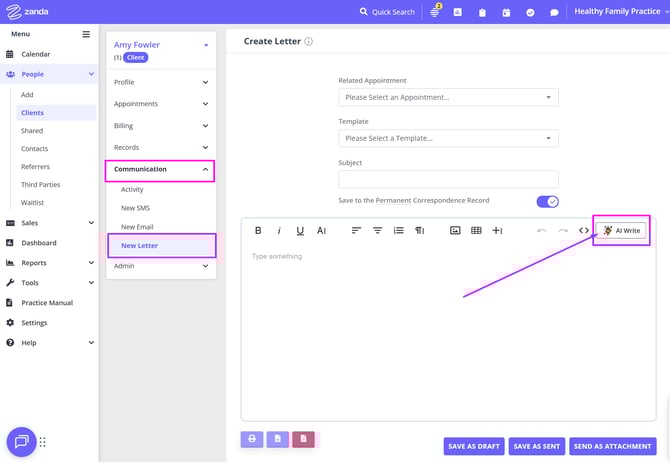Open Calendar from the left menu
Viewport: 670px width, 462px height.
click(x=36, y=54)
